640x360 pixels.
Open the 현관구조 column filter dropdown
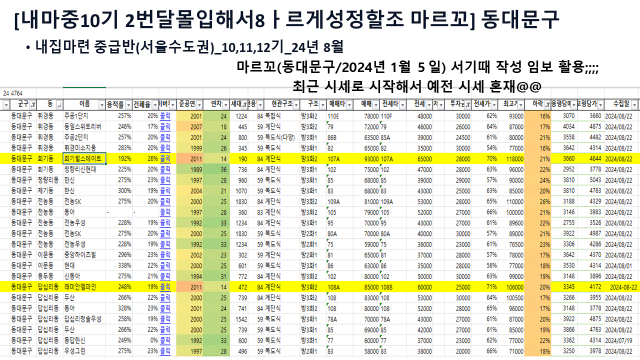tap(297, 105)
